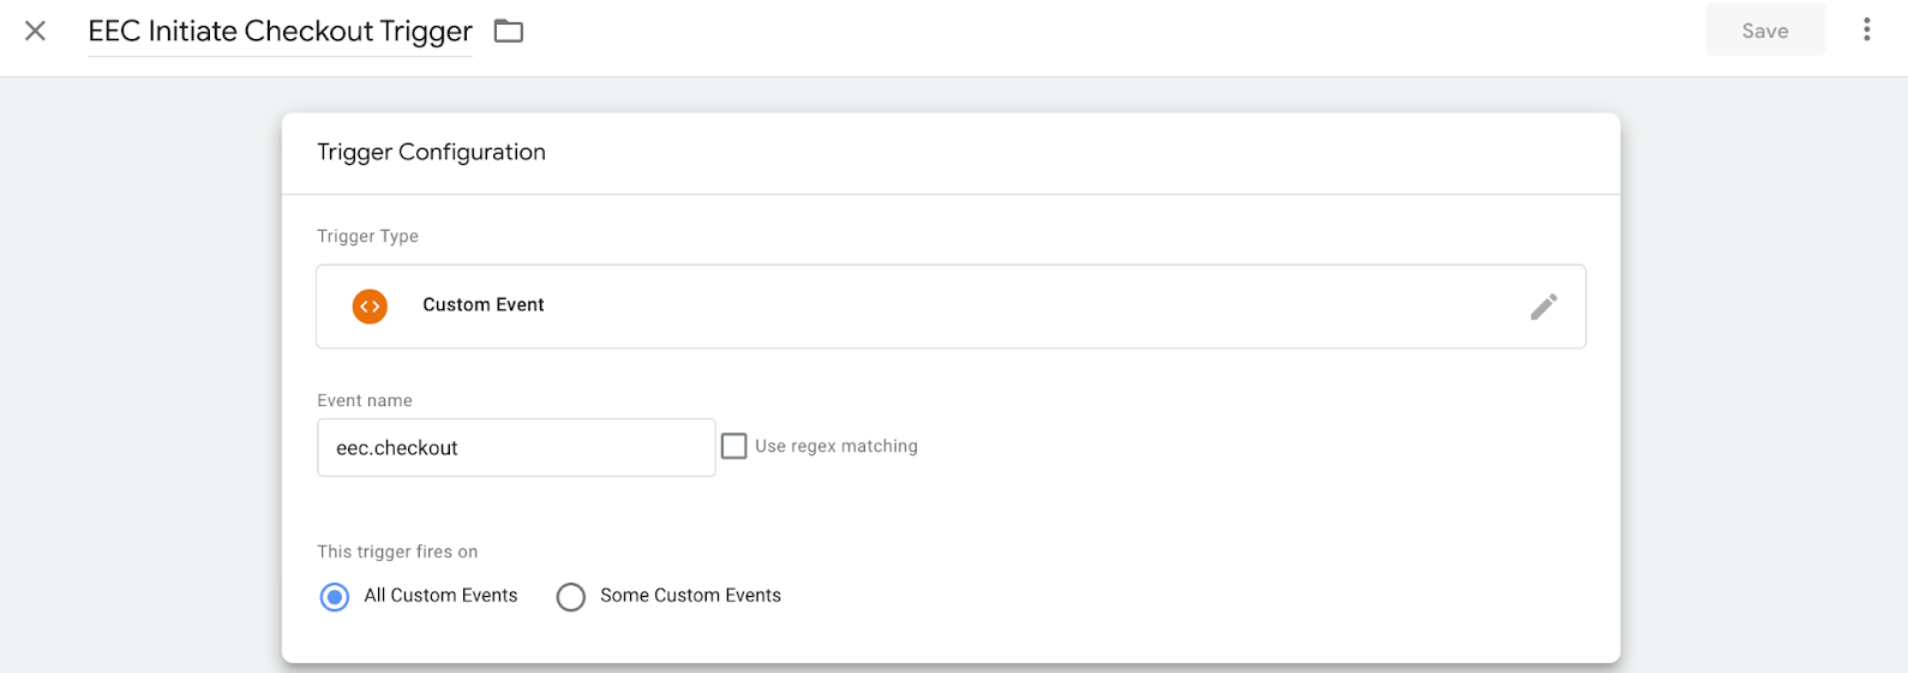Click the pencil icon to edit trigger type

click(x=1543, y=306)
